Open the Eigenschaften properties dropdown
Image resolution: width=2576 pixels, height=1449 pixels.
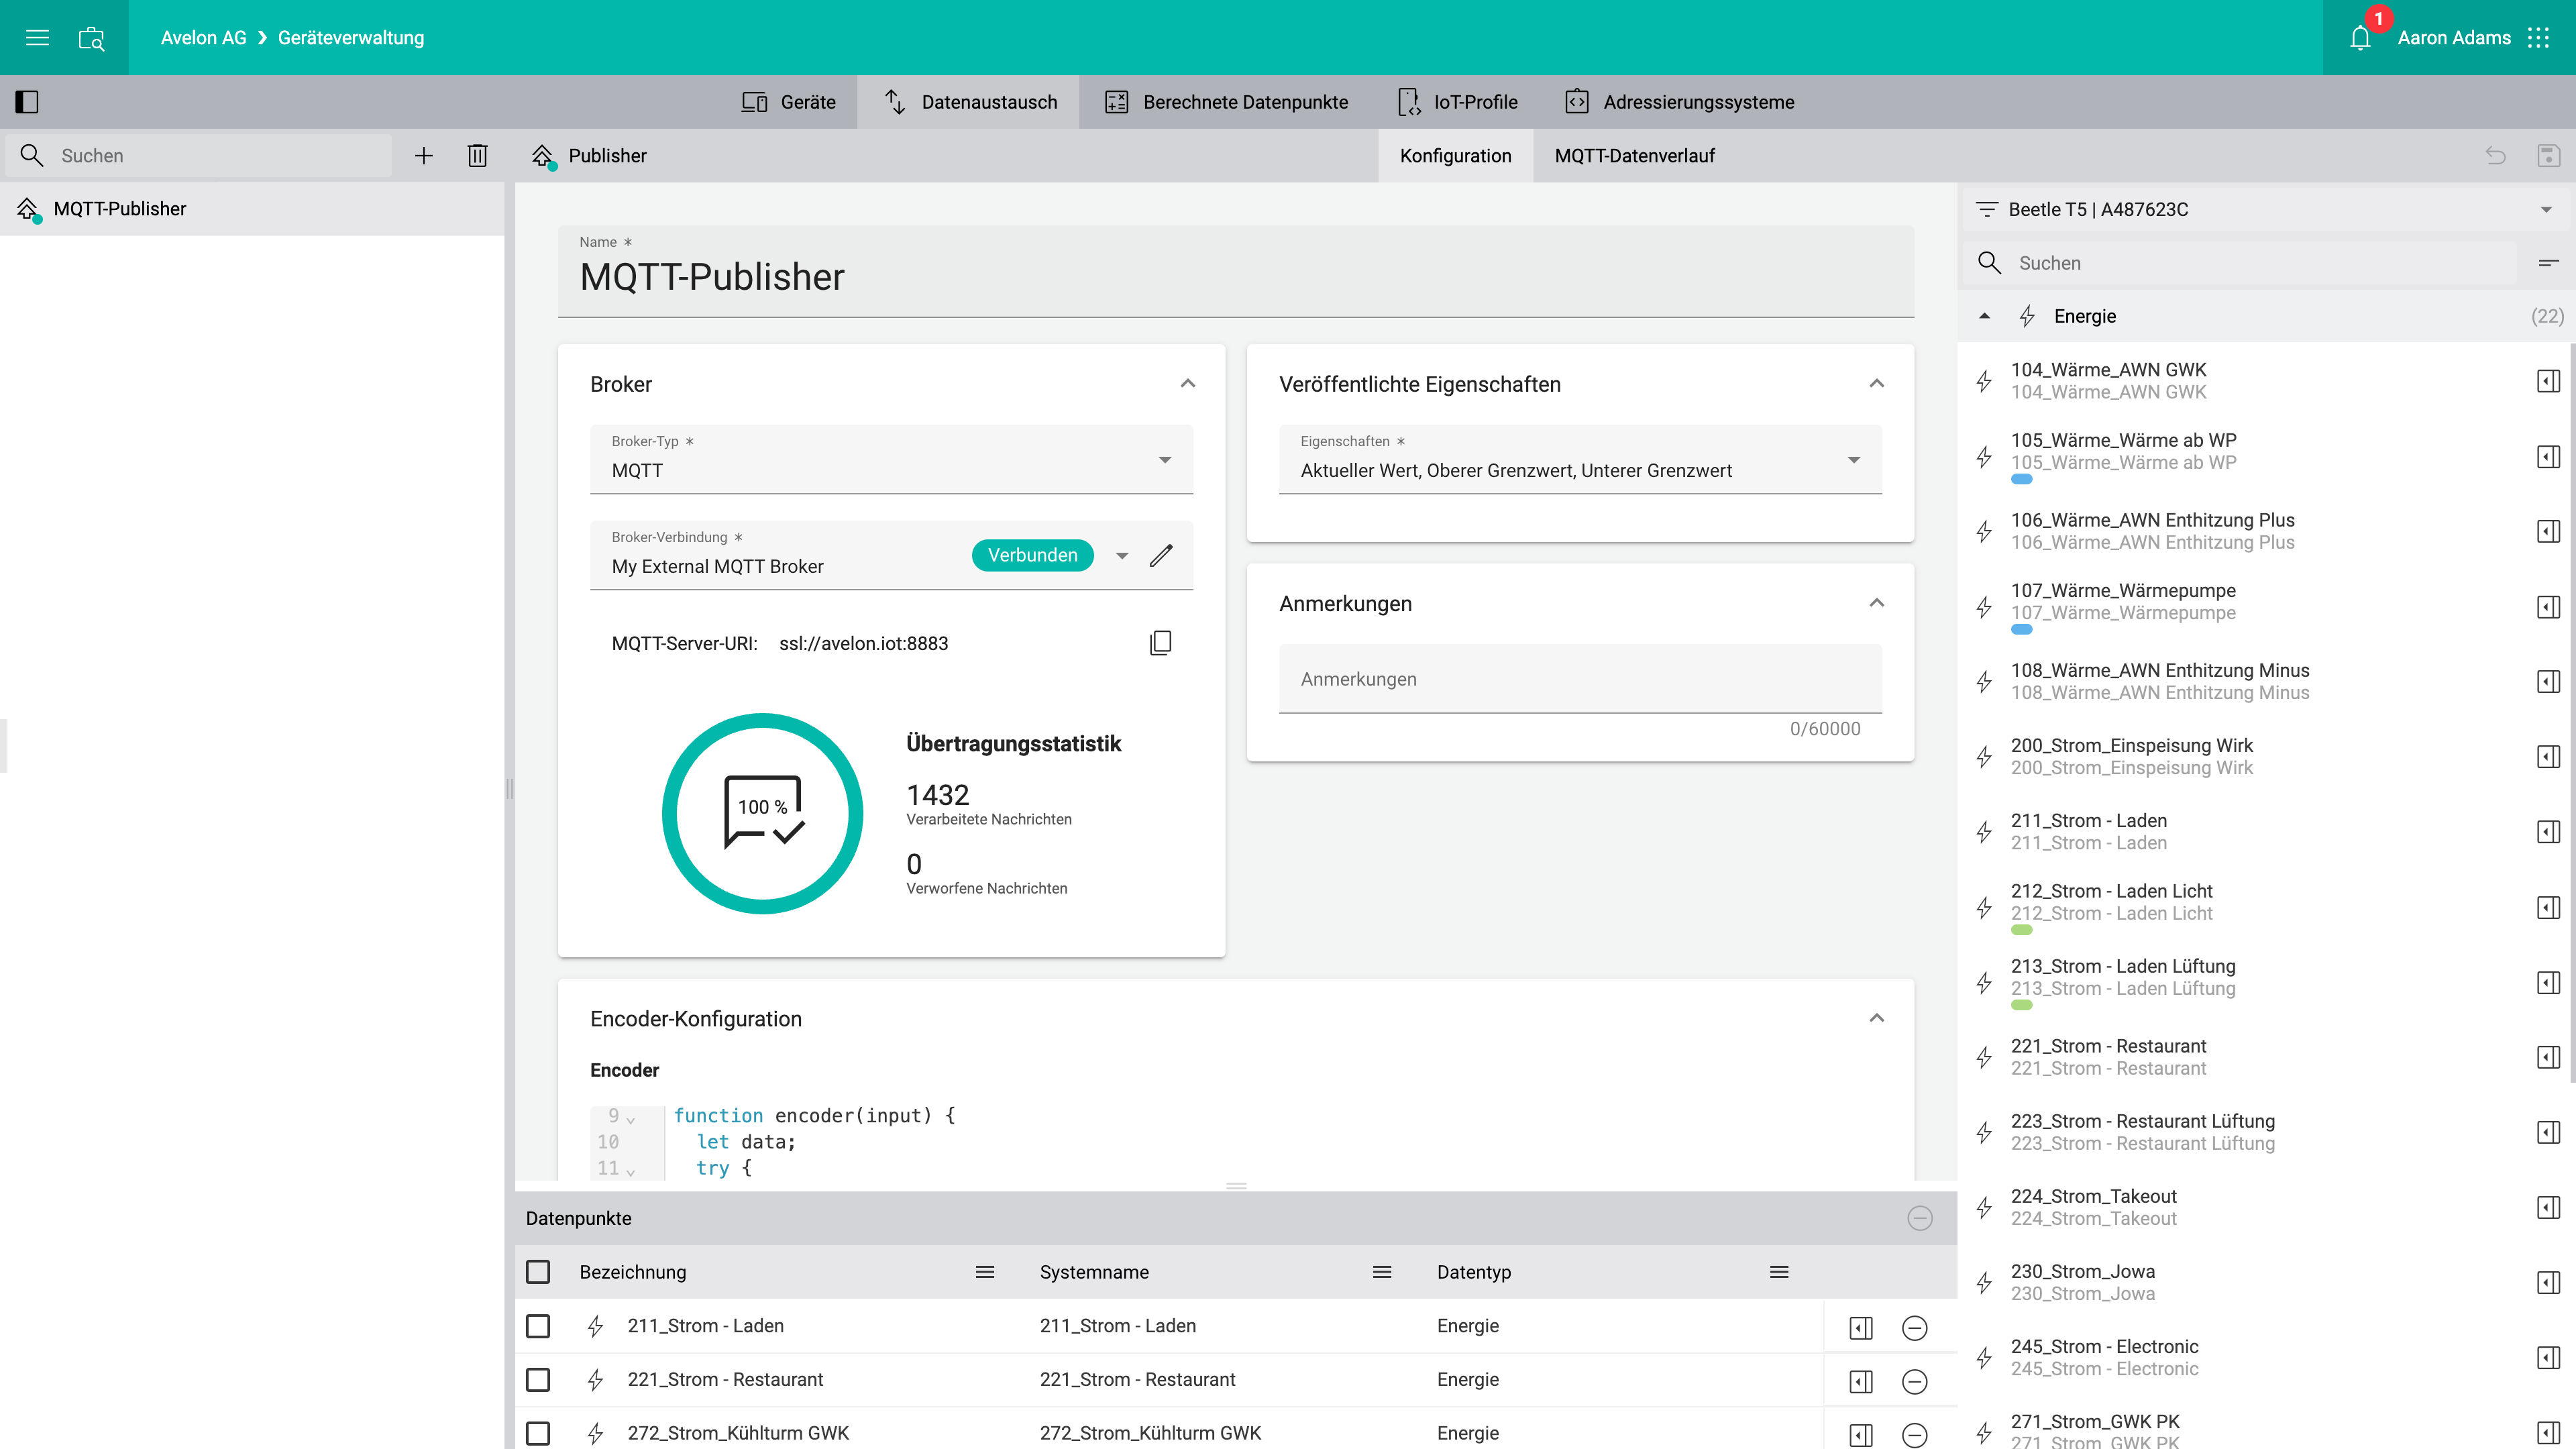(x=1580, y=459)
